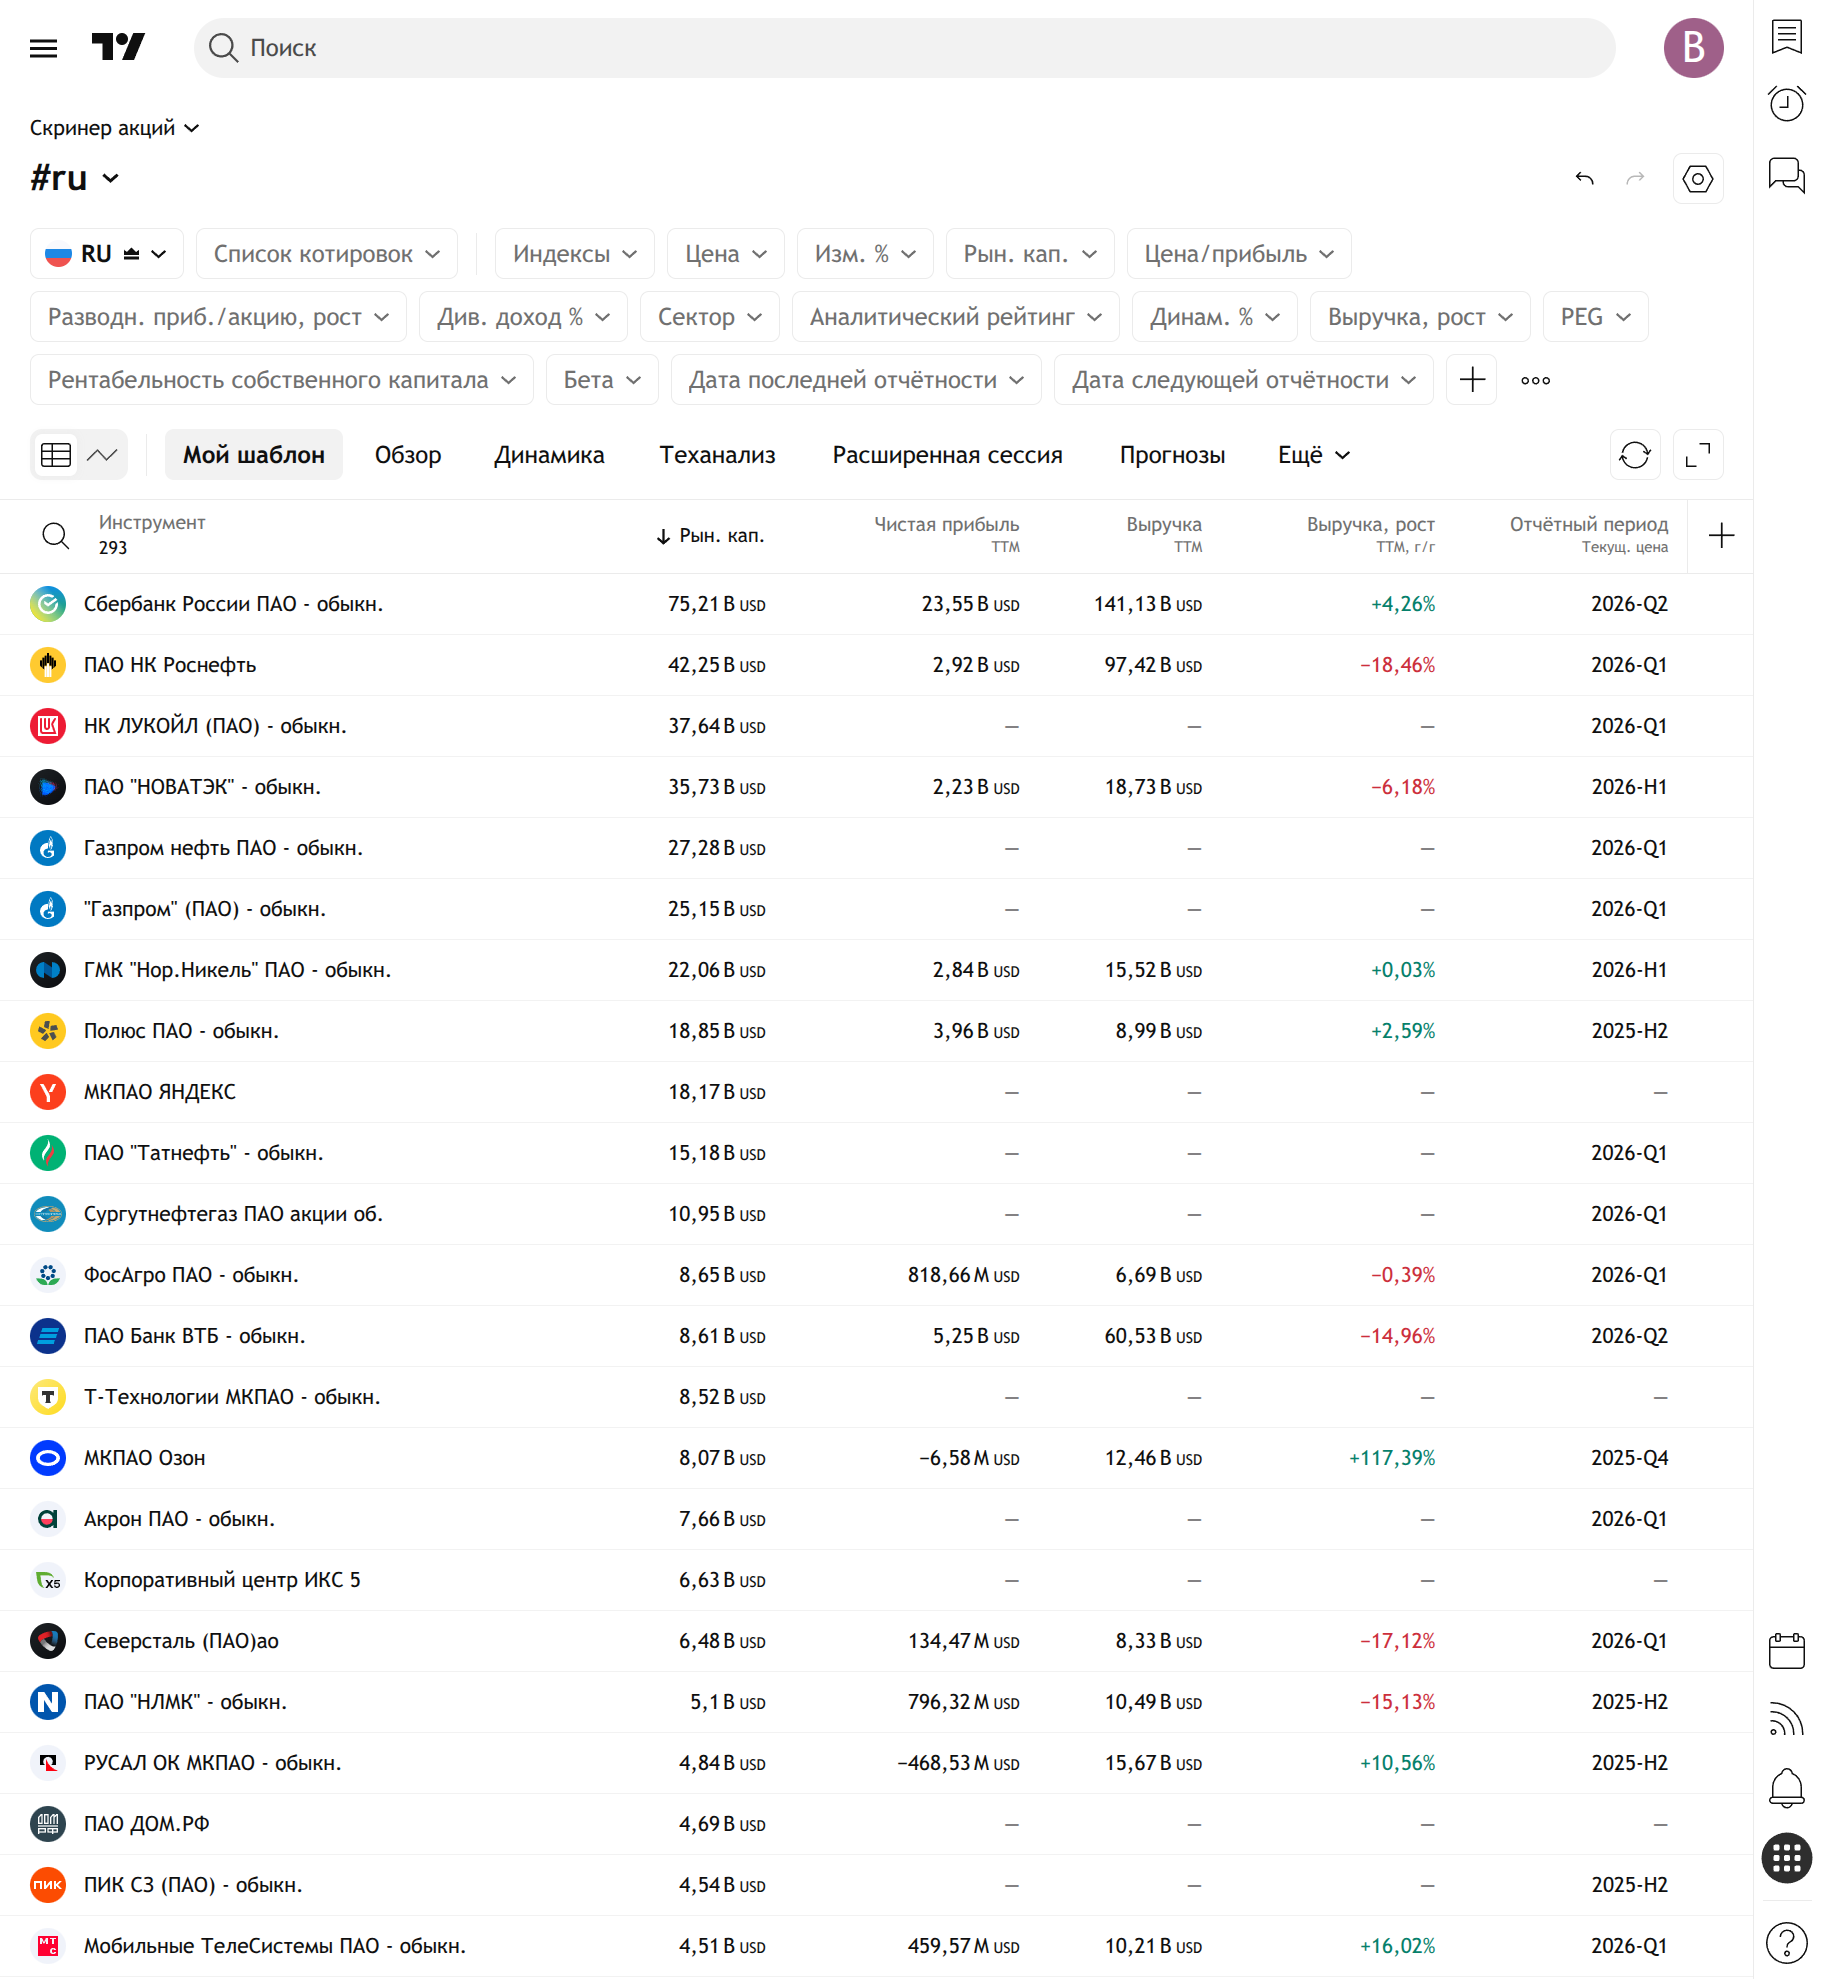Switch to chart view mode
The image size is (1821, 1979).
tap(103, 455)
